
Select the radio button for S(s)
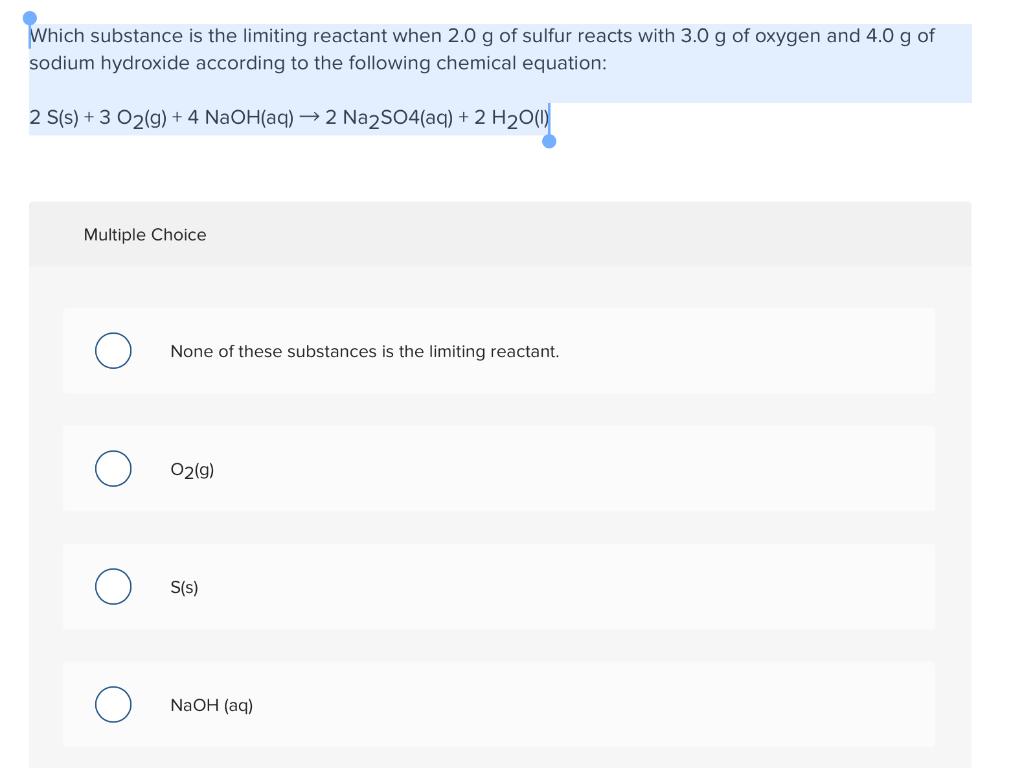(x=112, y=586)
